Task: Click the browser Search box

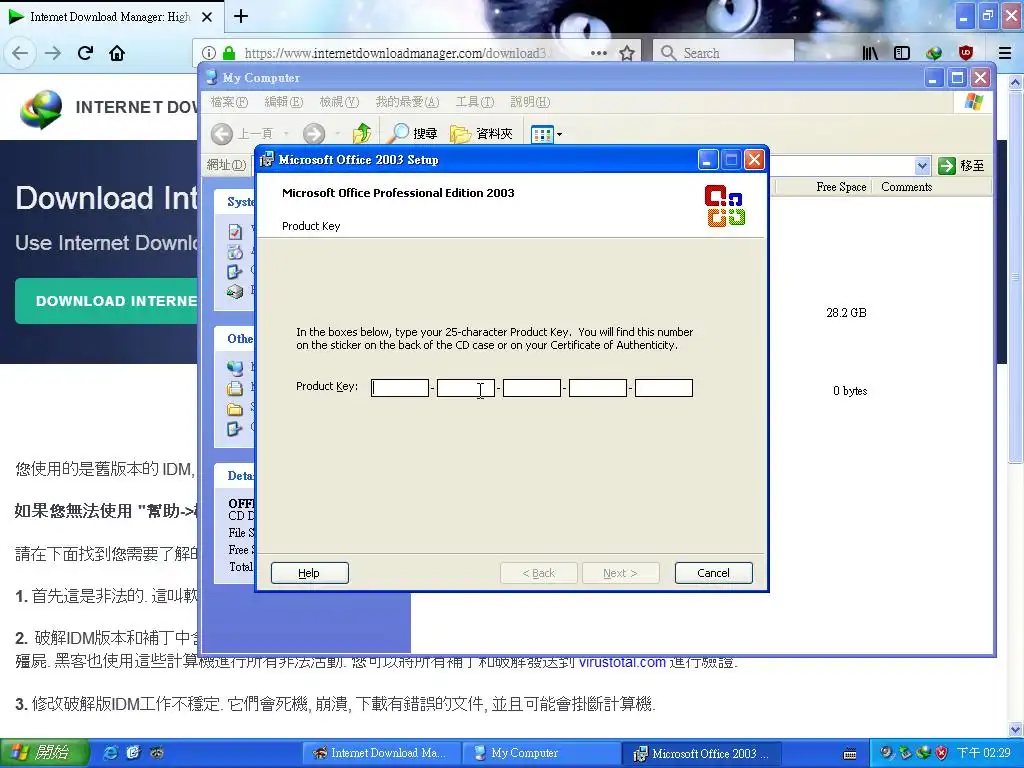Action: [724, 53]
